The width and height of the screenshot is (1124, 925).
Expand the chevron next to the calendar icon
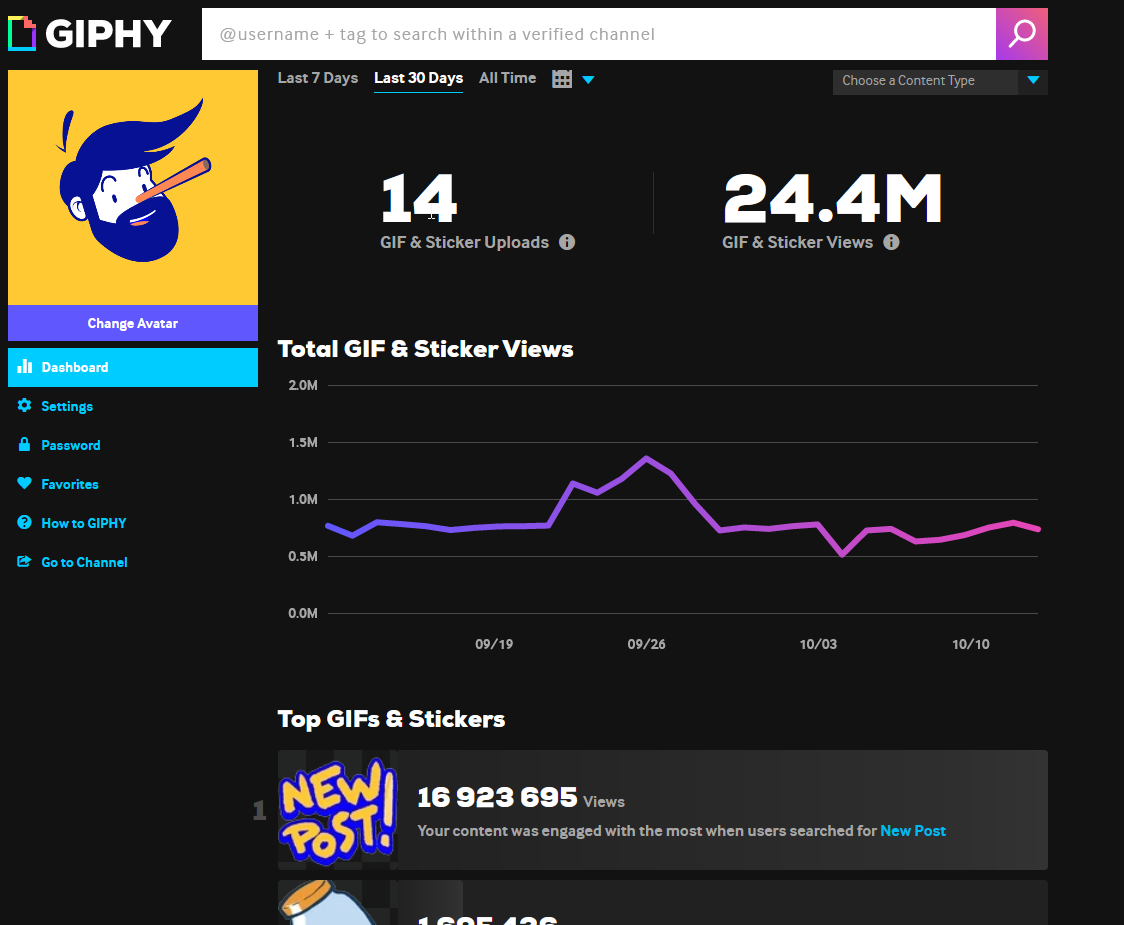click(x=588, y=79)
